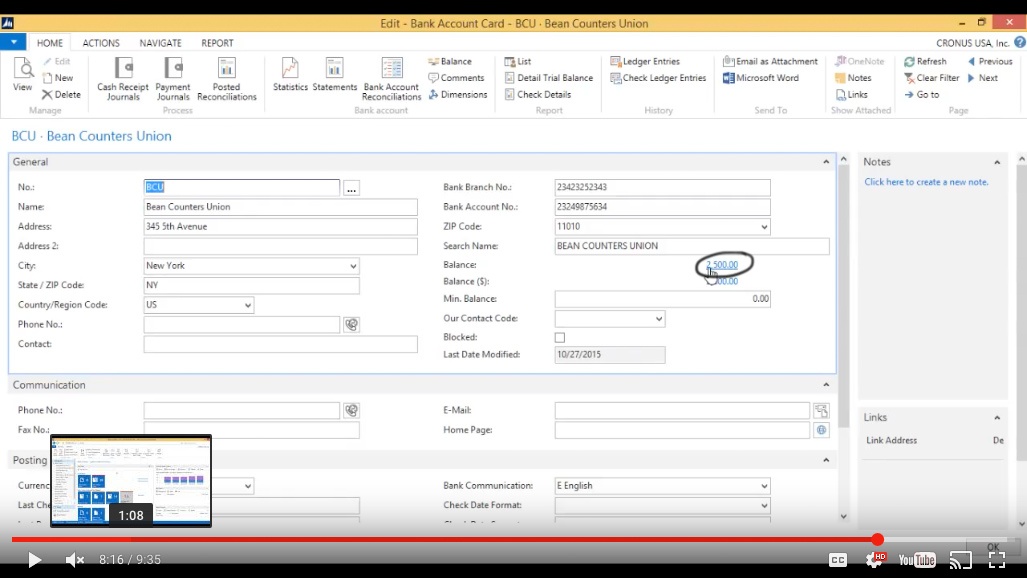Create a New bank account record
This screenshot has height=578, width=1027.
pyautogui.click(x=58, y=78)
